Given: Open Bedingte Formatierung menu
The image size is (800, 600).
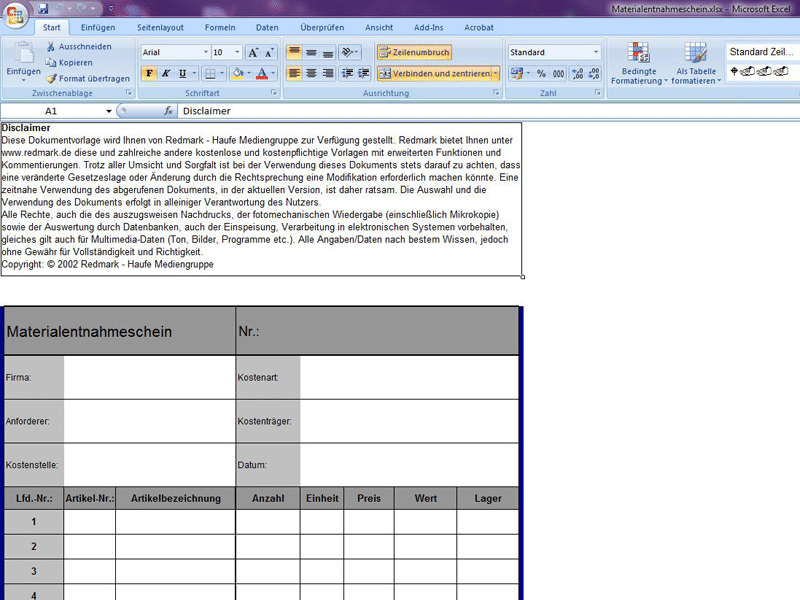Looking at the screenshot, I should point(639,63).
